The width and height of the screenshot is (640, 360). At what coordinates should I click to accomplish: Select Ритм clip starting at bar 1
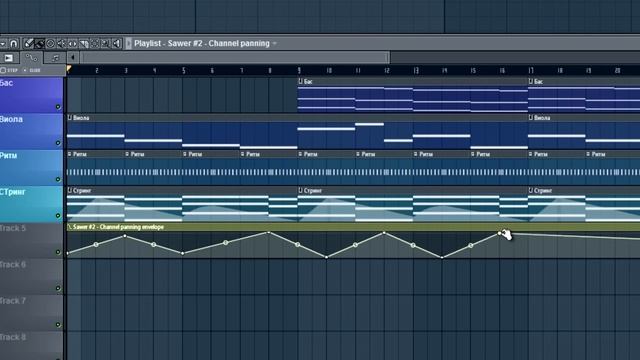[96, 168]
